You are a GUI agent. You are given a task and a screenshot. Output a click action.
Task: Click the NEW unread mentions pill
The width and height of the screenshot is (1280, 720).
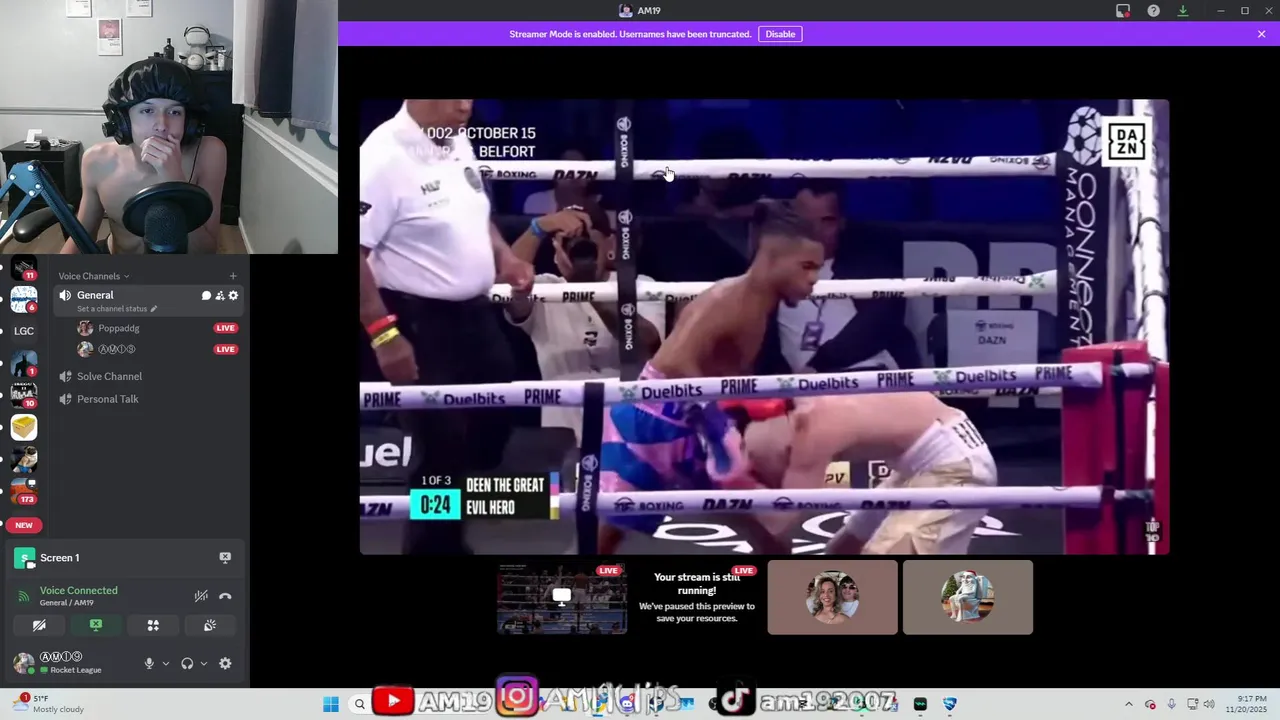[24, 525]
